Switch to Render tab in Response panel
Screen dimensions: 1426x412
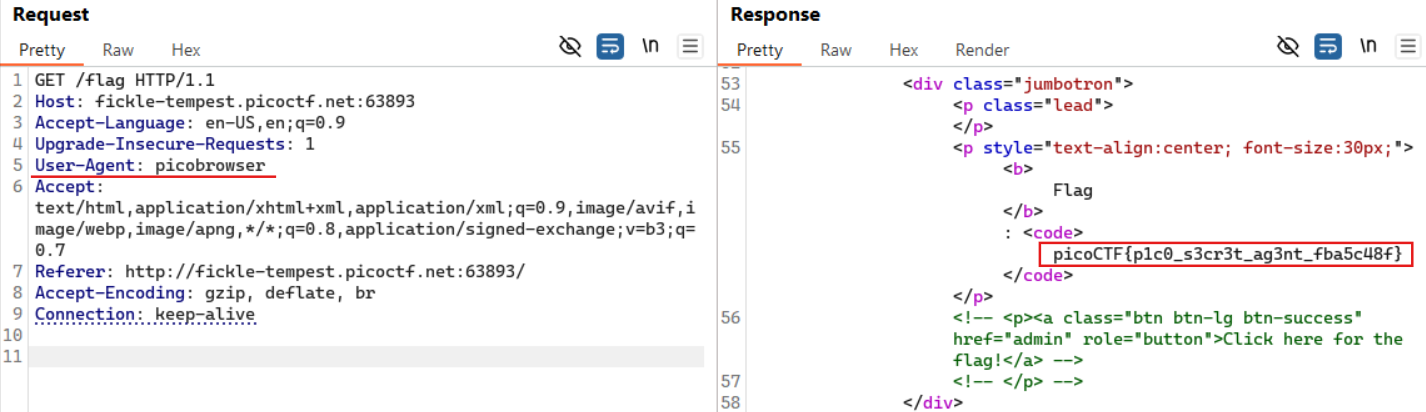(x=982, y=50)
